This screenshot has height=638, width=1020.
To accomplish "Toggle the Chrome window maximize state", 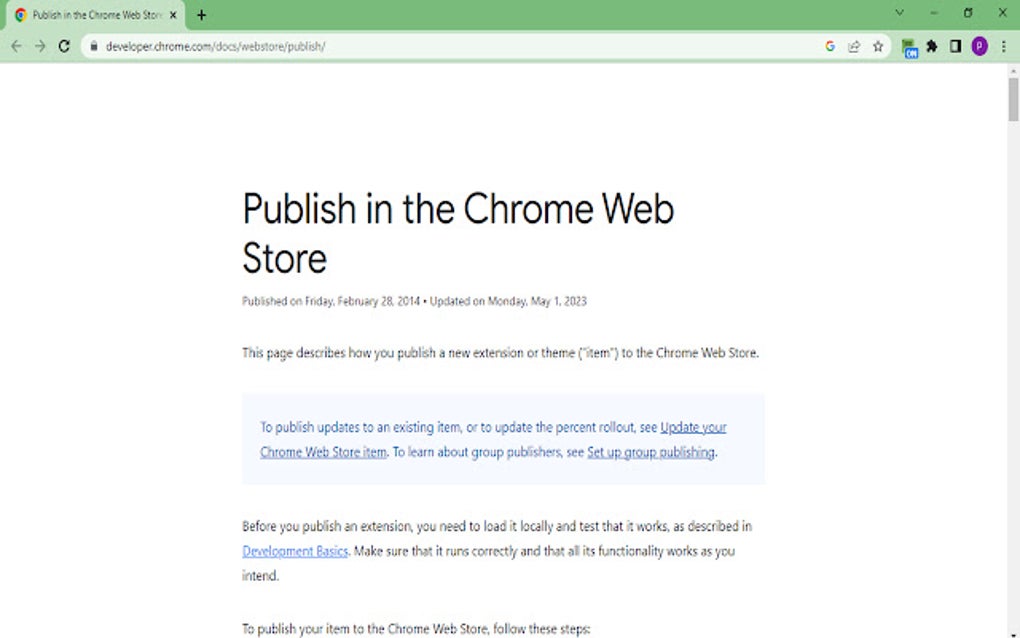I will pos(967,13).
